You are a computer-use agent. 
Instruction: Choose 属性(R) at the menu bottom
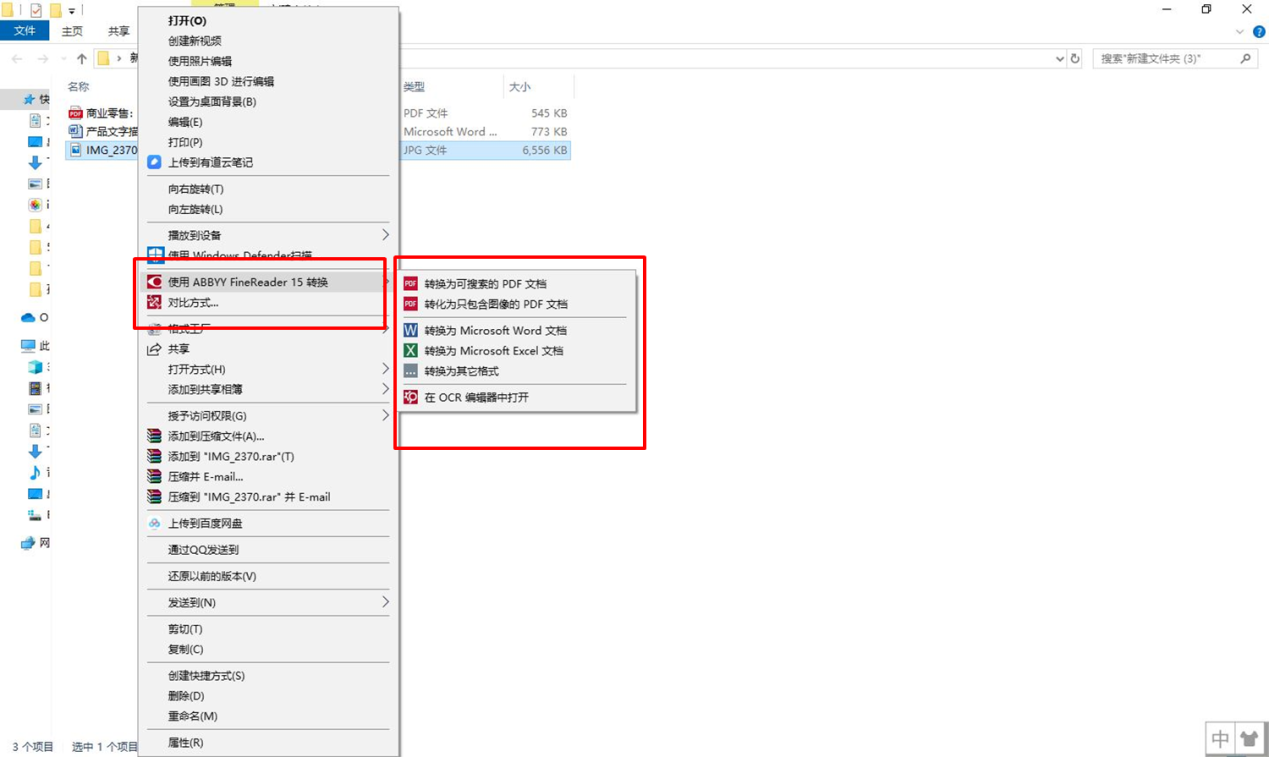186,742
